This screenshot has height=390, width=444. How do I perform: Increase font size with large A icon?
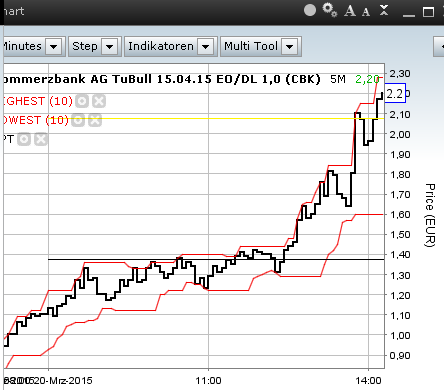click(350, 11)
